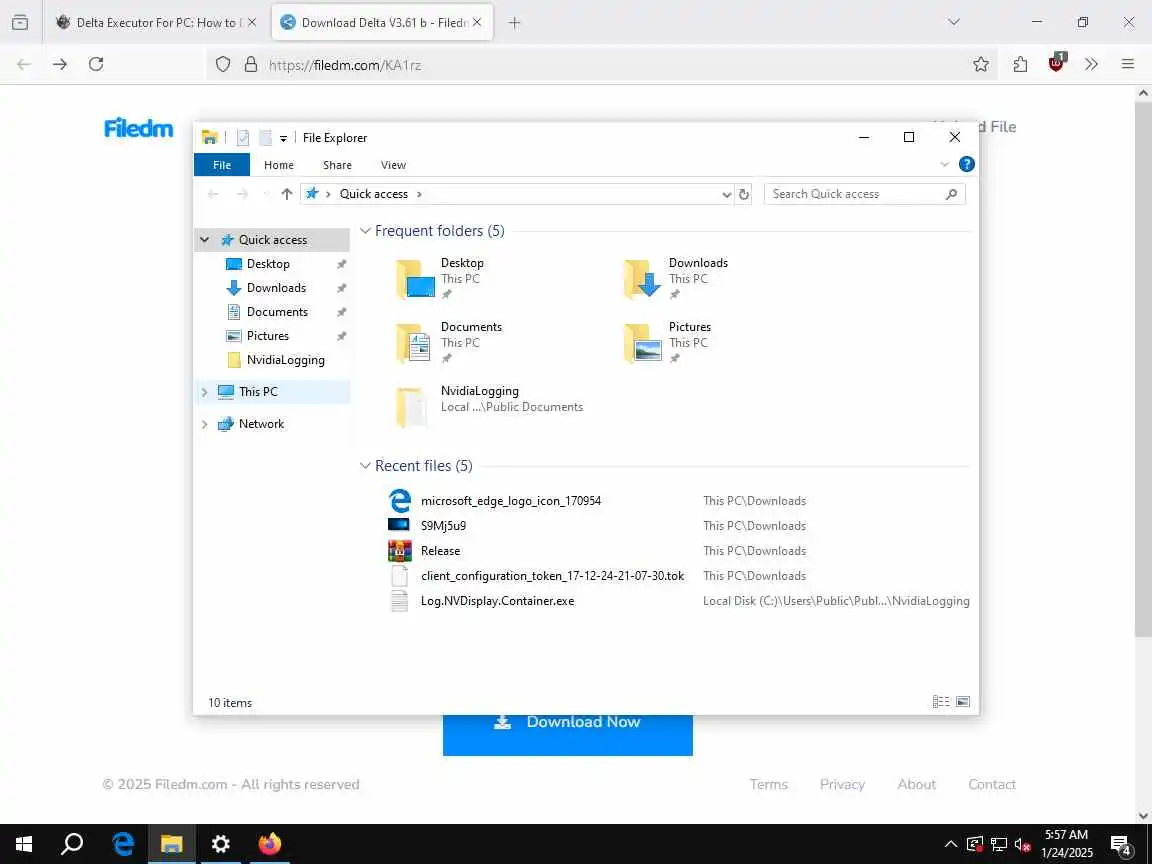Open the View ribbon tab
This screenshot has height=864, width=1152.
393,165
